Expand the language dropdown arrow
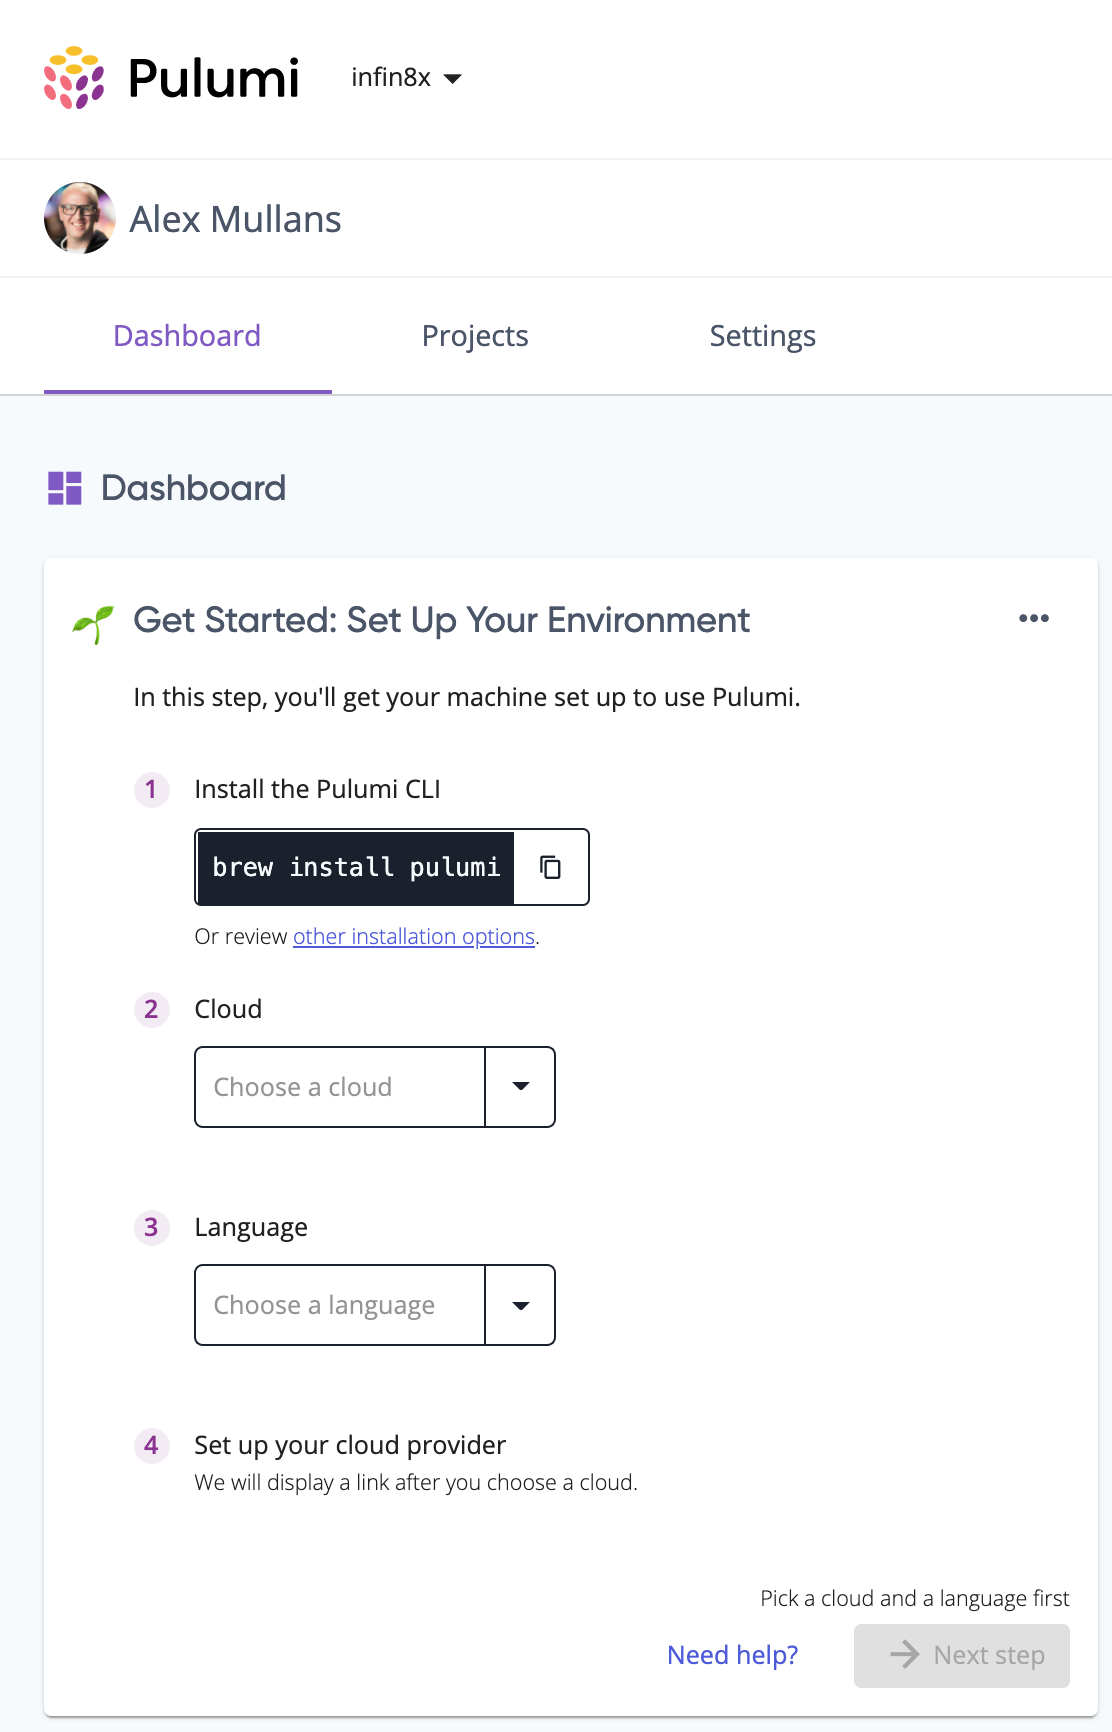Viewport: 1112px width, 1732px height. click(x=520, y=1305)
